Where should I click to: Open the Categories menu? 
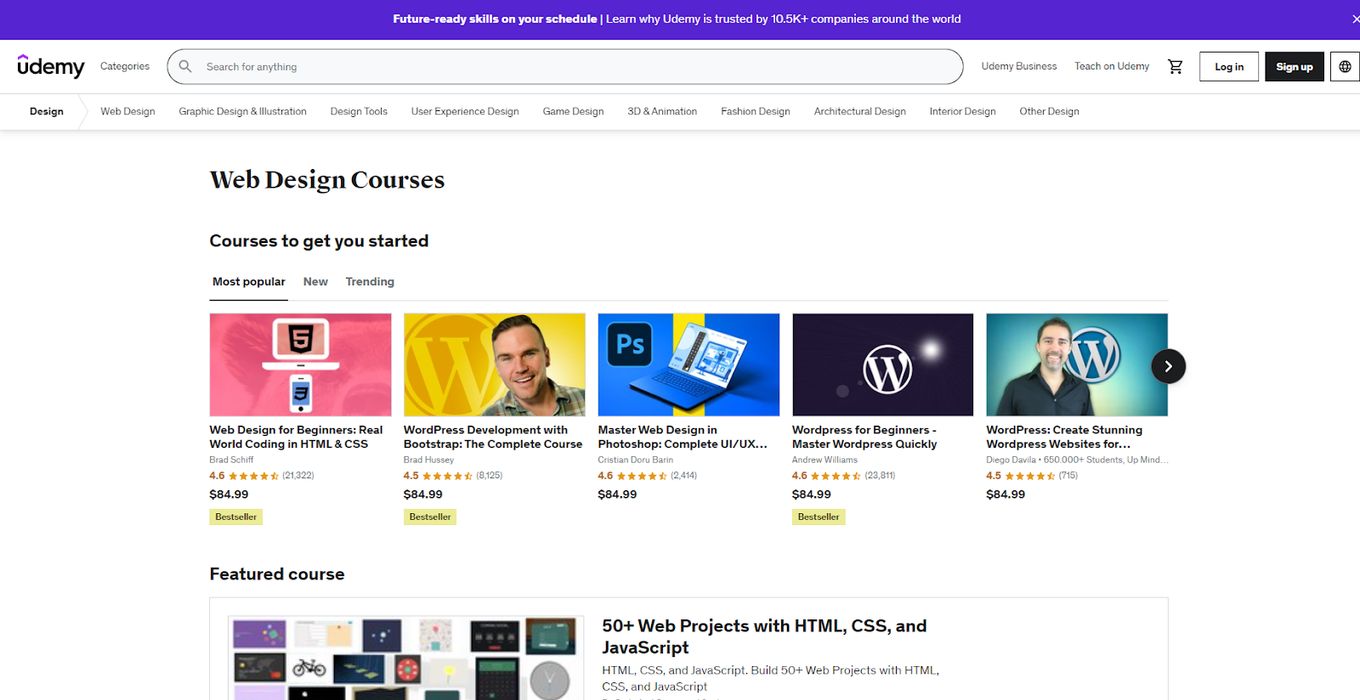point(125,67)
